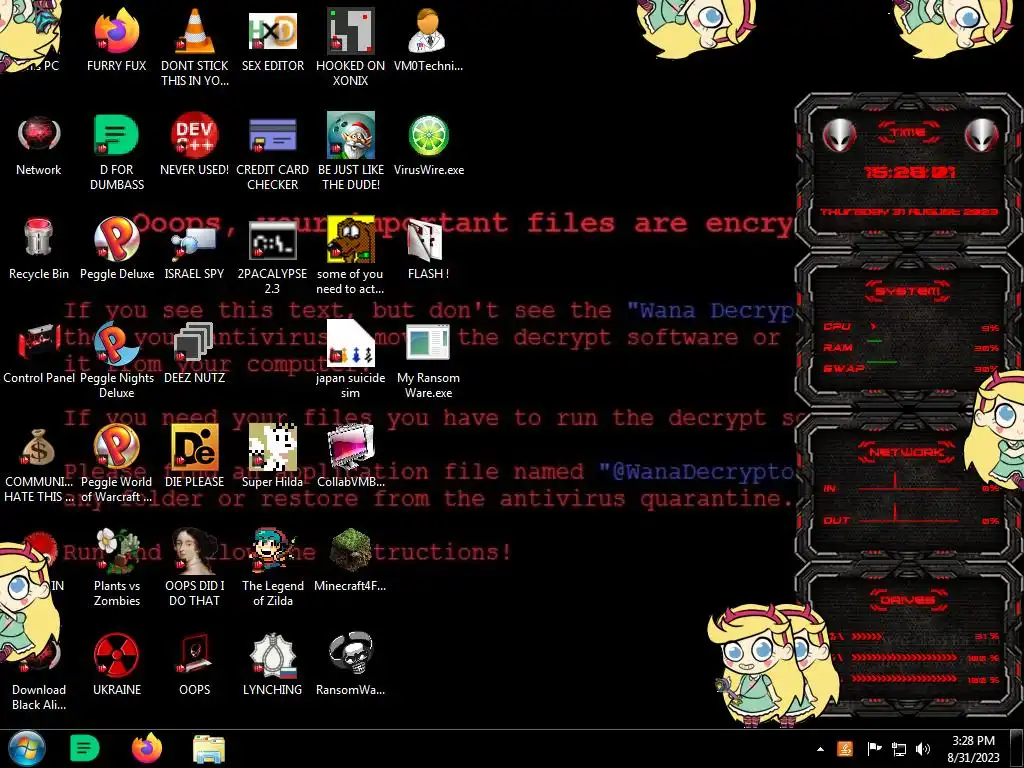The image size is (1024, 768).
Task: Open OOPS DID I DO THAT portrait icon
Action: (x=194, y=551)
